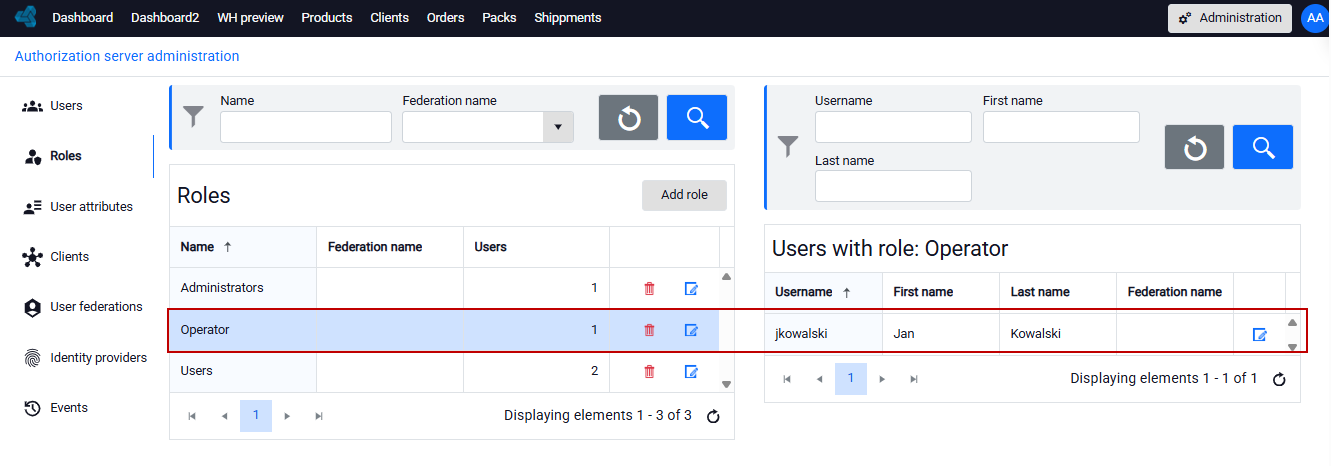The height and width of the screenshot is (466, 1331).
Task: Click the Administration button
Action: point(1230,18)
